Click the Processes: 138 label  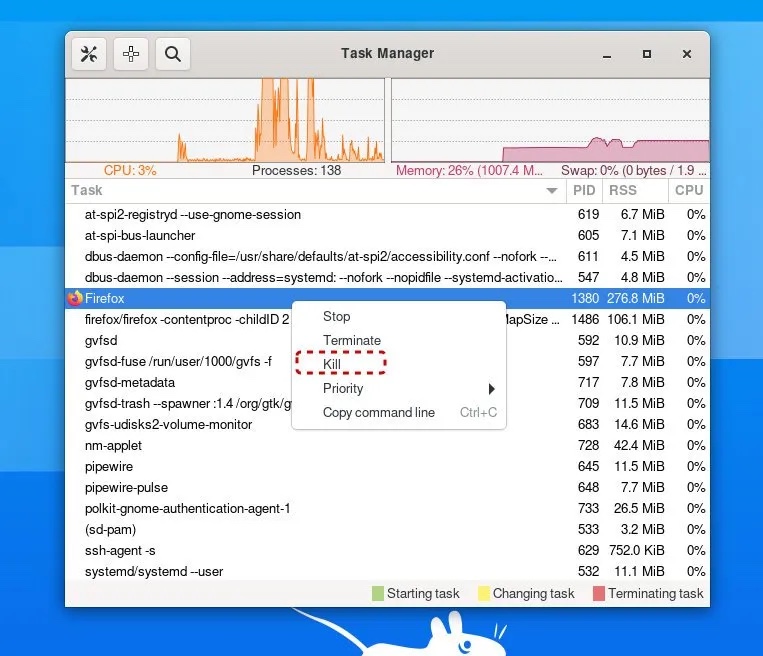[x=296, y=170]
